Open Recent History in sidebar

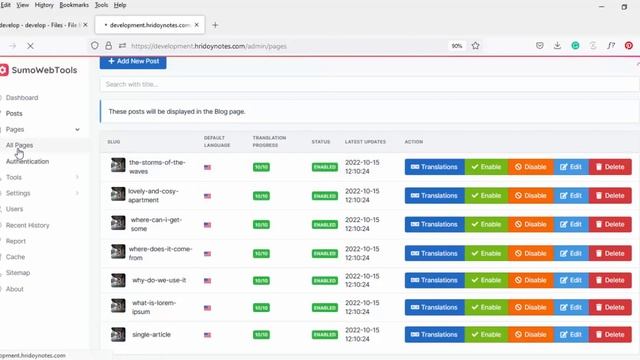[x=27, y=225]
